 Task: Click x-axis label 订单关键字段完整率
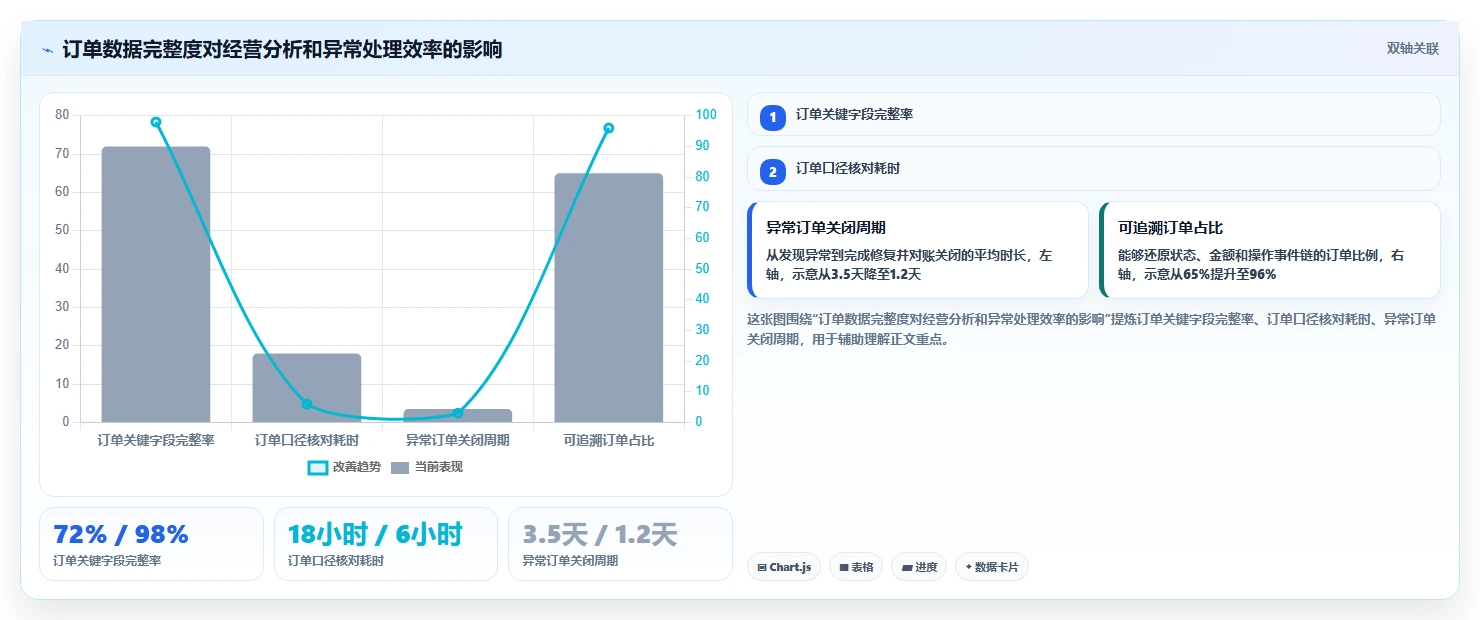point(156,440)
